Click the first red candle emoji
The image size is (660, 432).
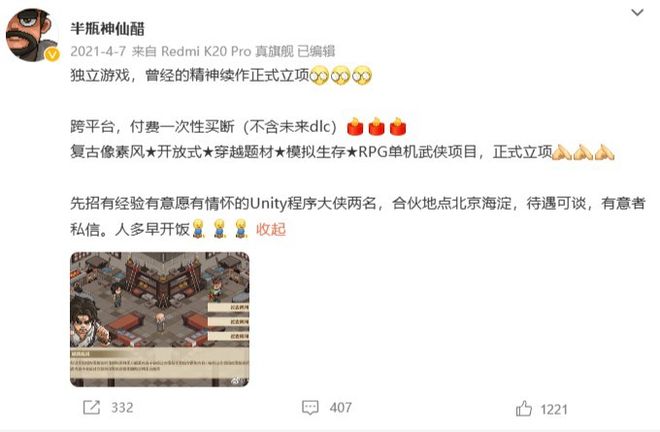(355, 126)
